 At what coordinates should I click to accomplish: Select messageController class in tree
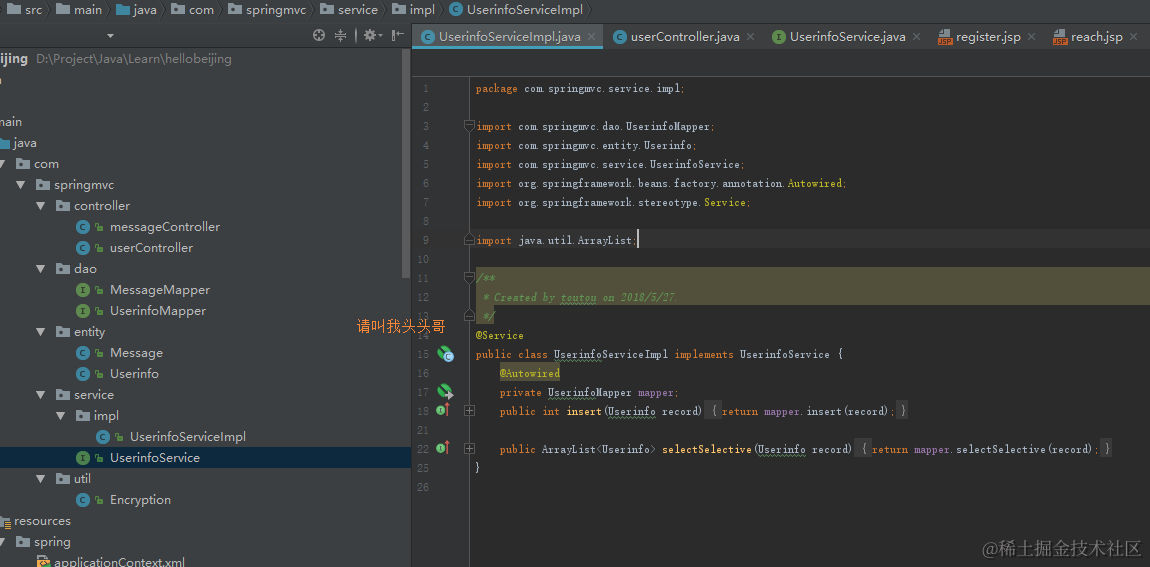coord(164,227)
